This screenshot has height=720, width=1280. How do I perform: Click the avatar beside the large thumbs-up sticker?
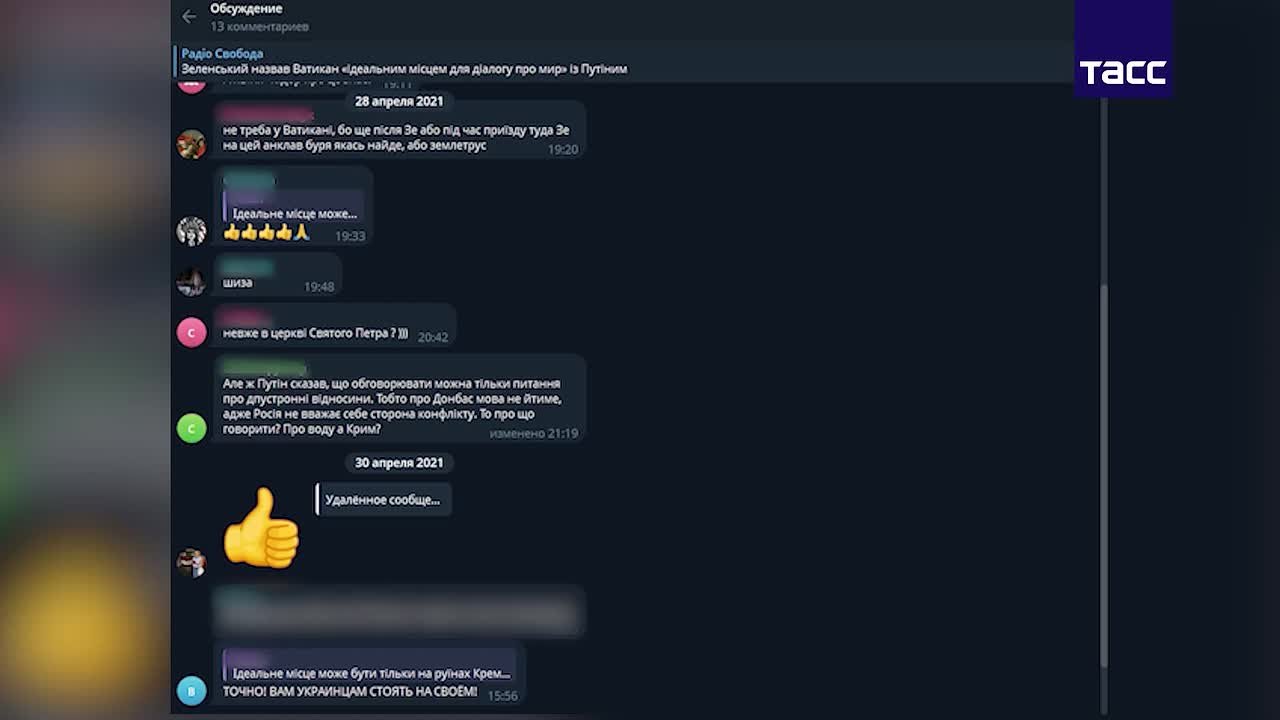click(191, 562)
